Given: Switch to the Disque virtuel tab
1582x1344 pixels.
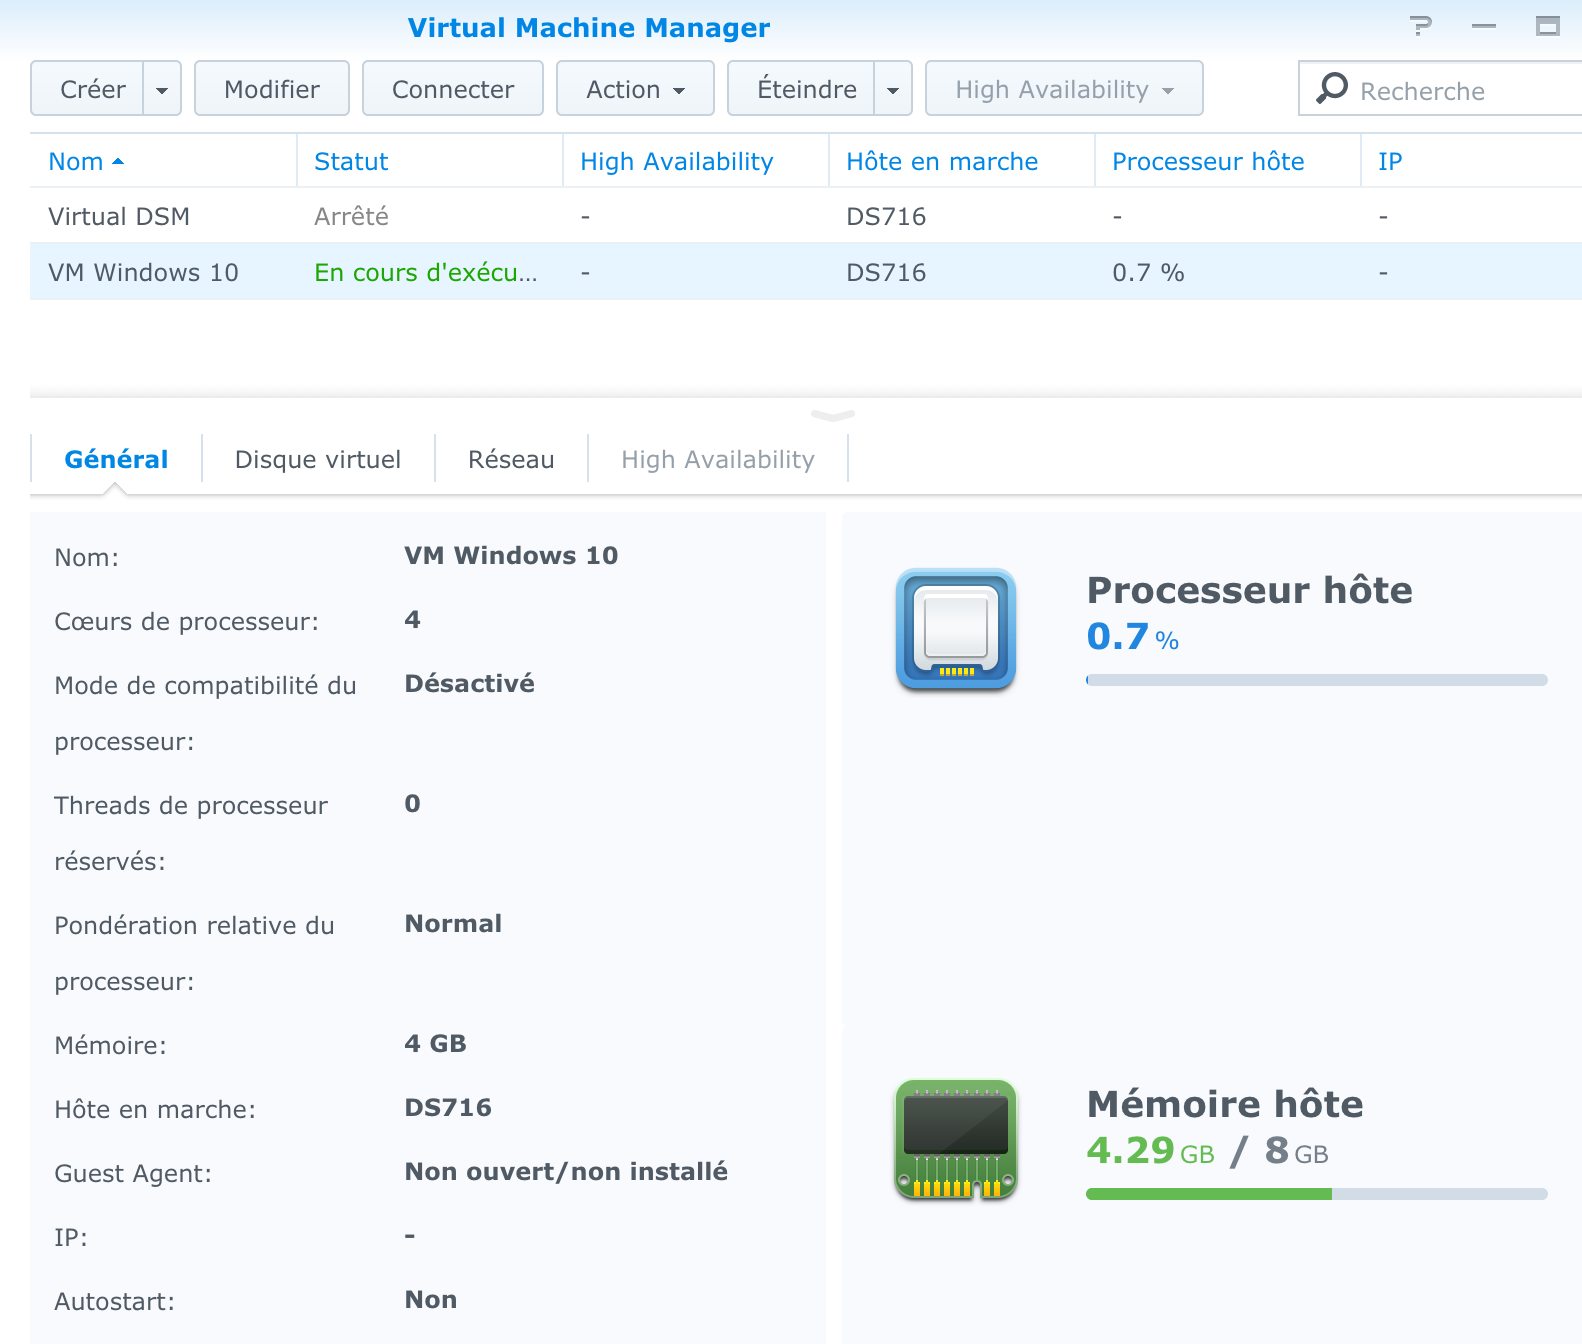Looking at the screenshot, I should pos(318,459).
